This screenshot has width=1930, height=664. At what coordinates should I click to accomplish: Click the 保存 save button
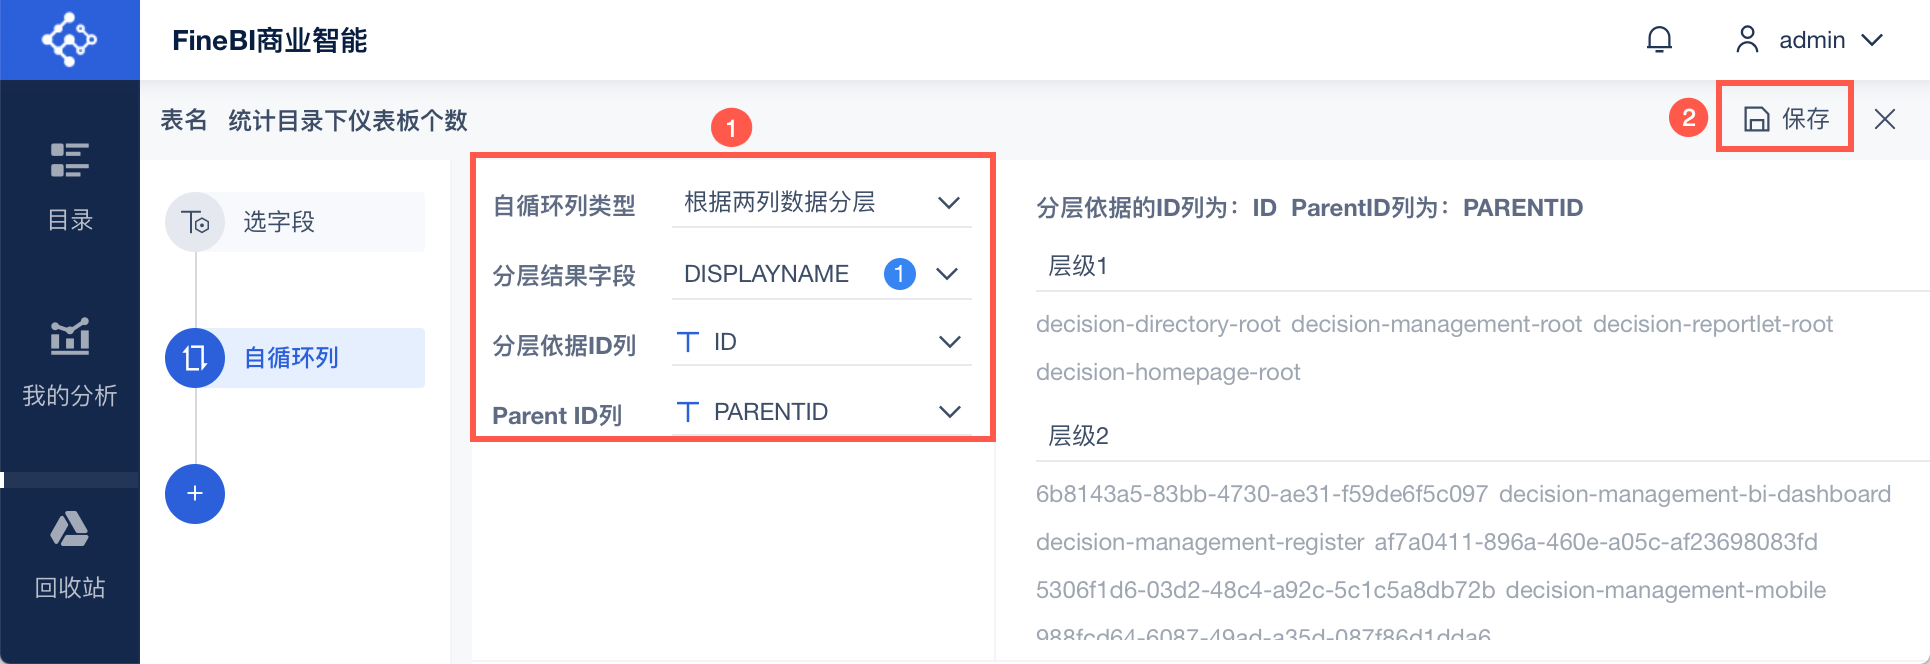pos(1786,119)
